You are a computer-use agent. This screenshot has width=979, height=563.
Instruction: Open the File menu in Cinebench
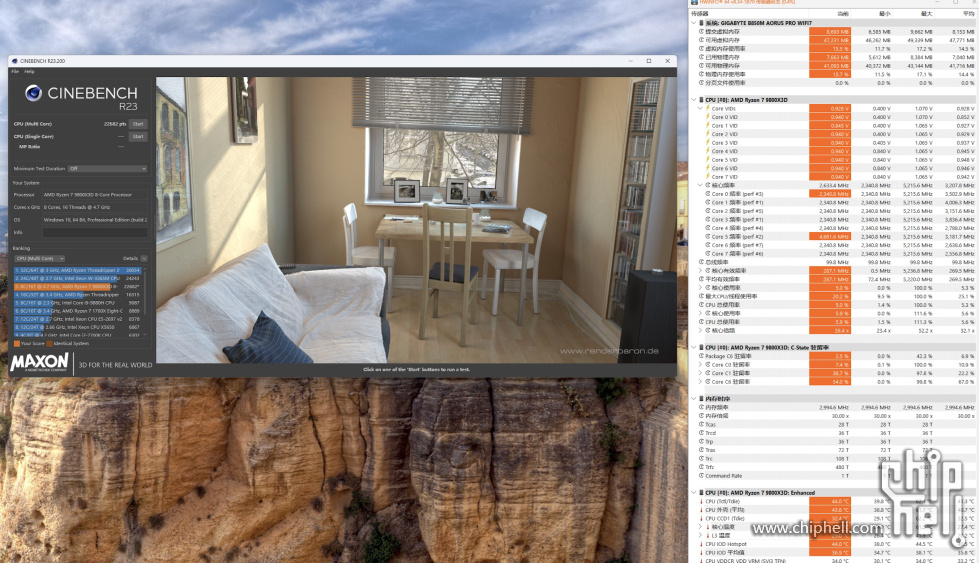point(15,72)
